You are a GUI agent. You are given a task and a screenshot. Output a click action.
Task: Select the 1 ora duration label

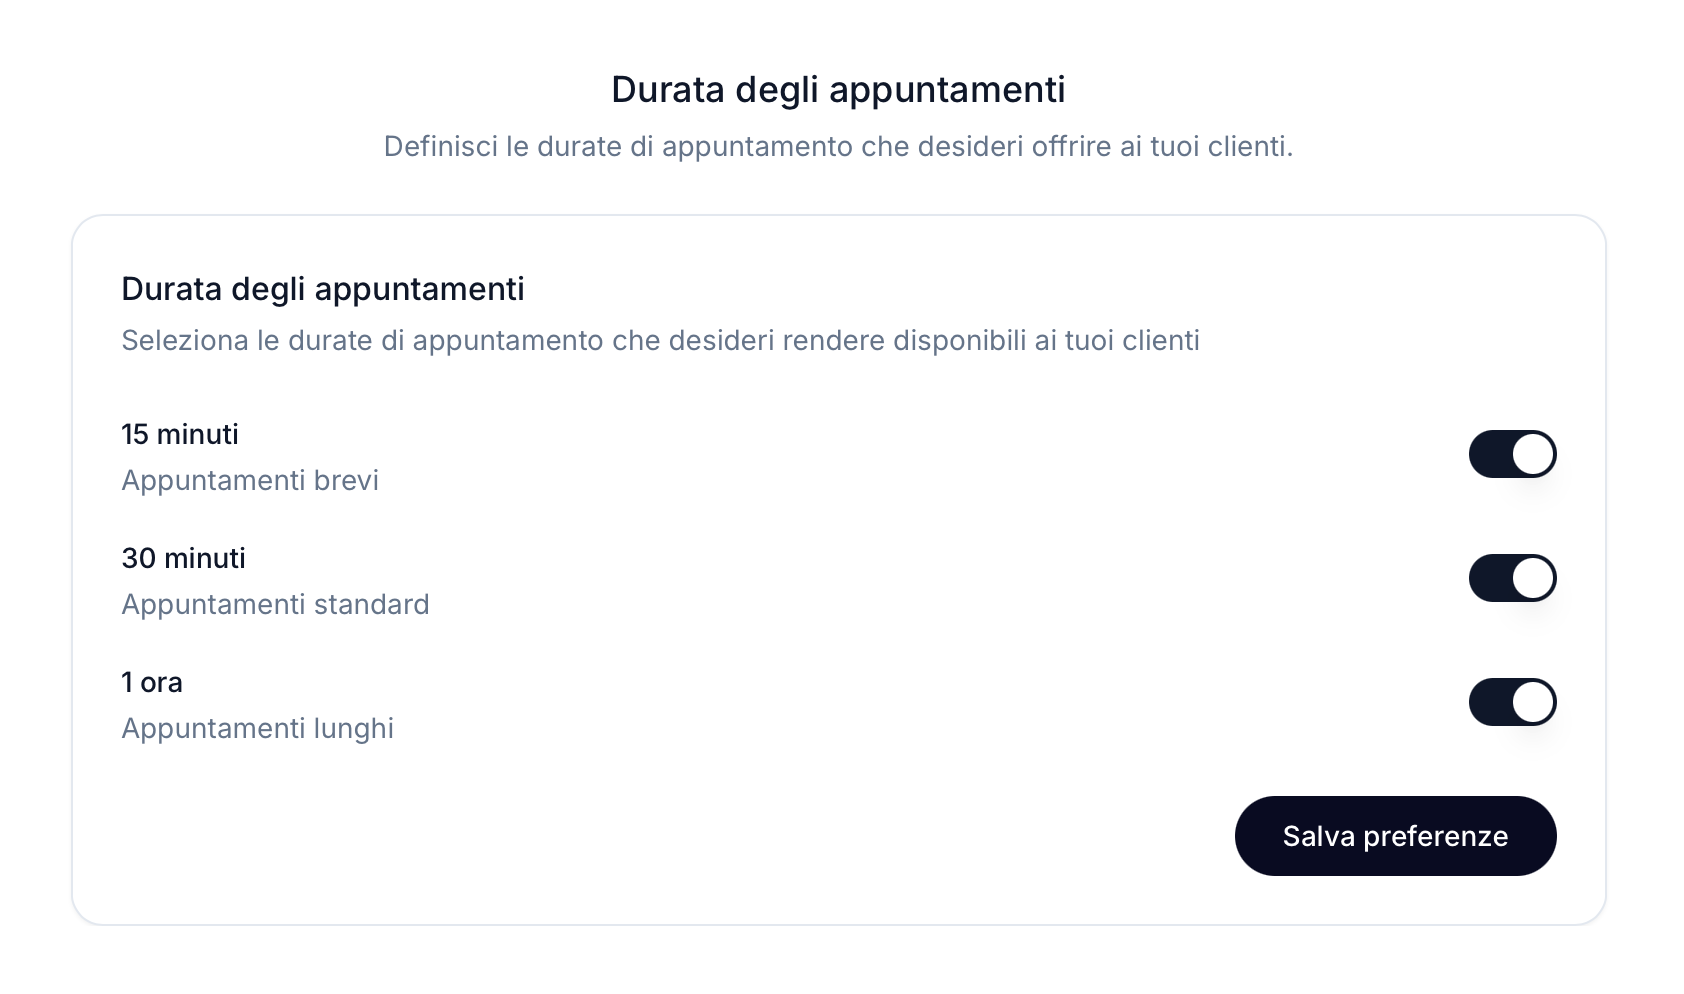[151, 682]
